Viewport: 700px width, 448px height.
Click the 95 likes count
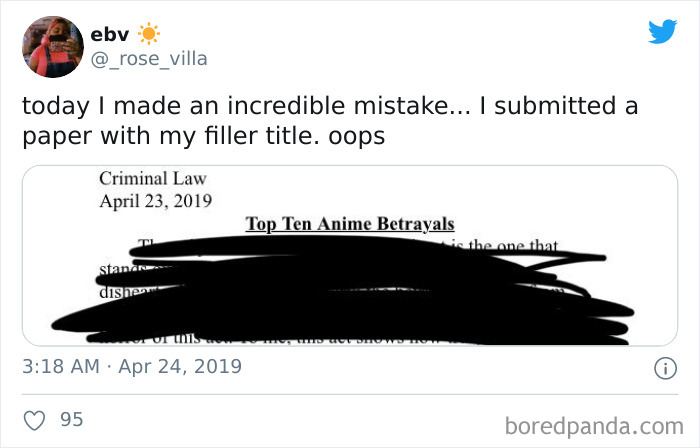click(72, 419)
